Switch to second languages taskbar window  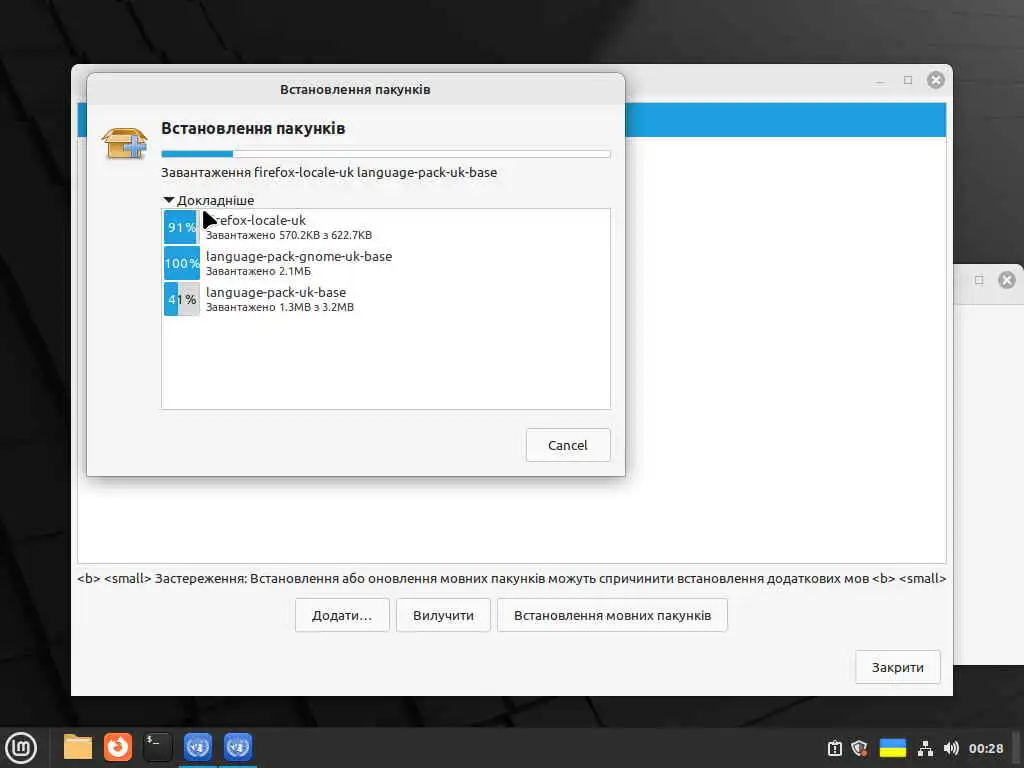pos(238,747)
